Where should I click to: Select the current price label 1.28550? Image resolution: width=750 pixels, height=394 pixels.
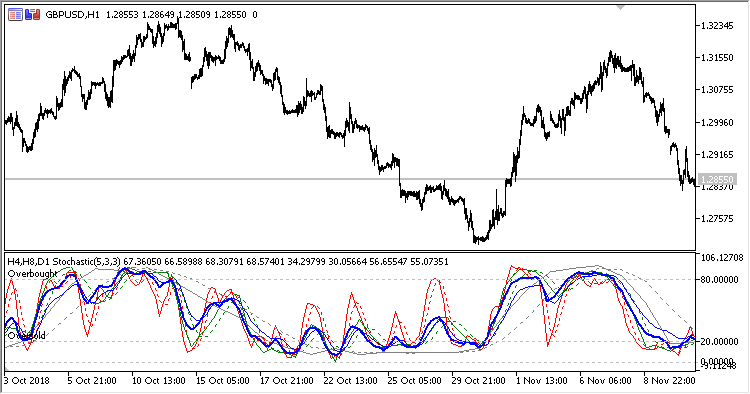point(717,179)
